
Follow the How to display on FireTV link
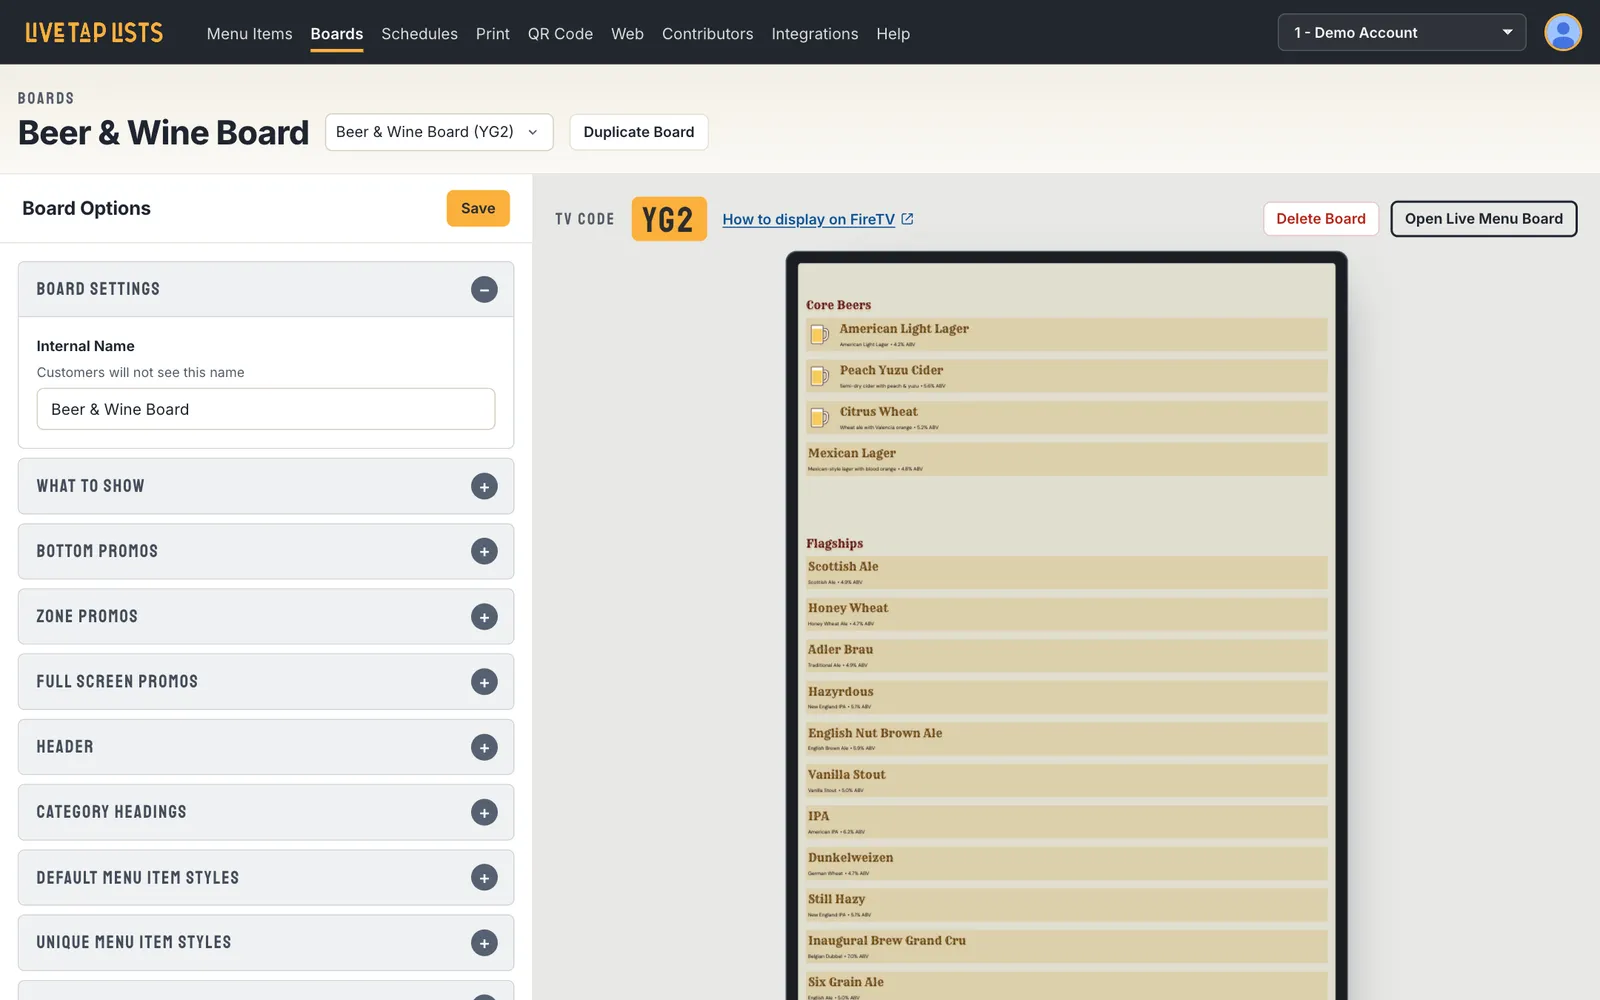[x=809, y=219]
